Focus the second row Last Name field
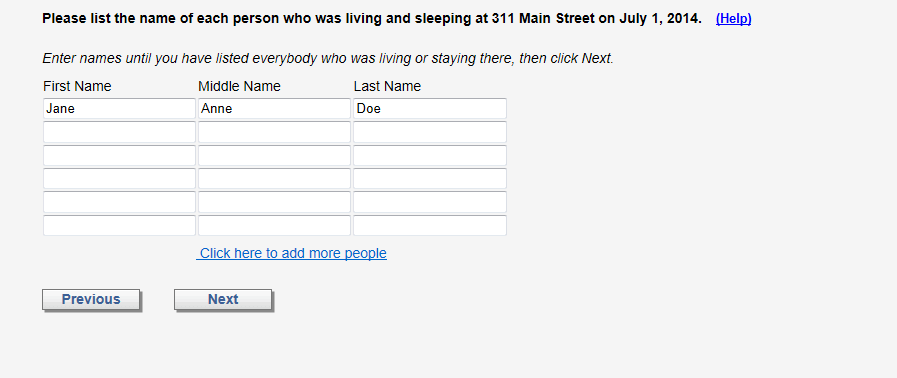Image resolution: width=897 pixels, height=378 pixels. (x=430, y=132)
